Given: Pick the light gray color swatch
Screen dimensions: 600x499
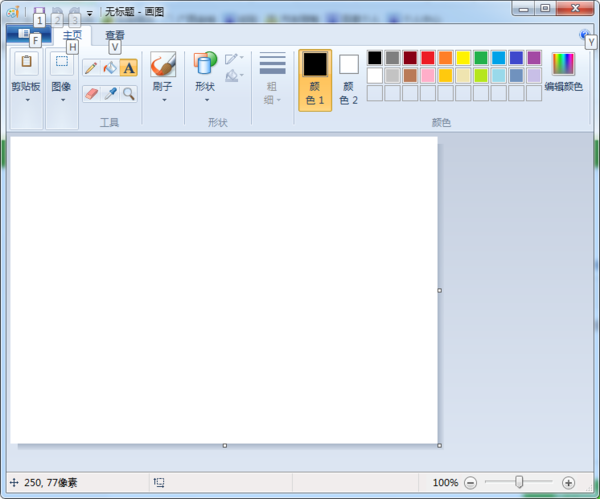Looking at the screenshot, I should tap(392, 76).
